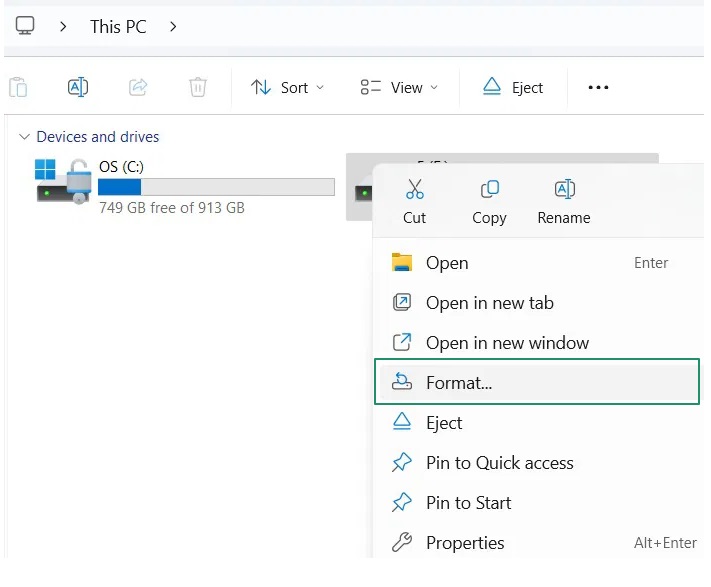Open the View dropdown menu

(399, 87)
